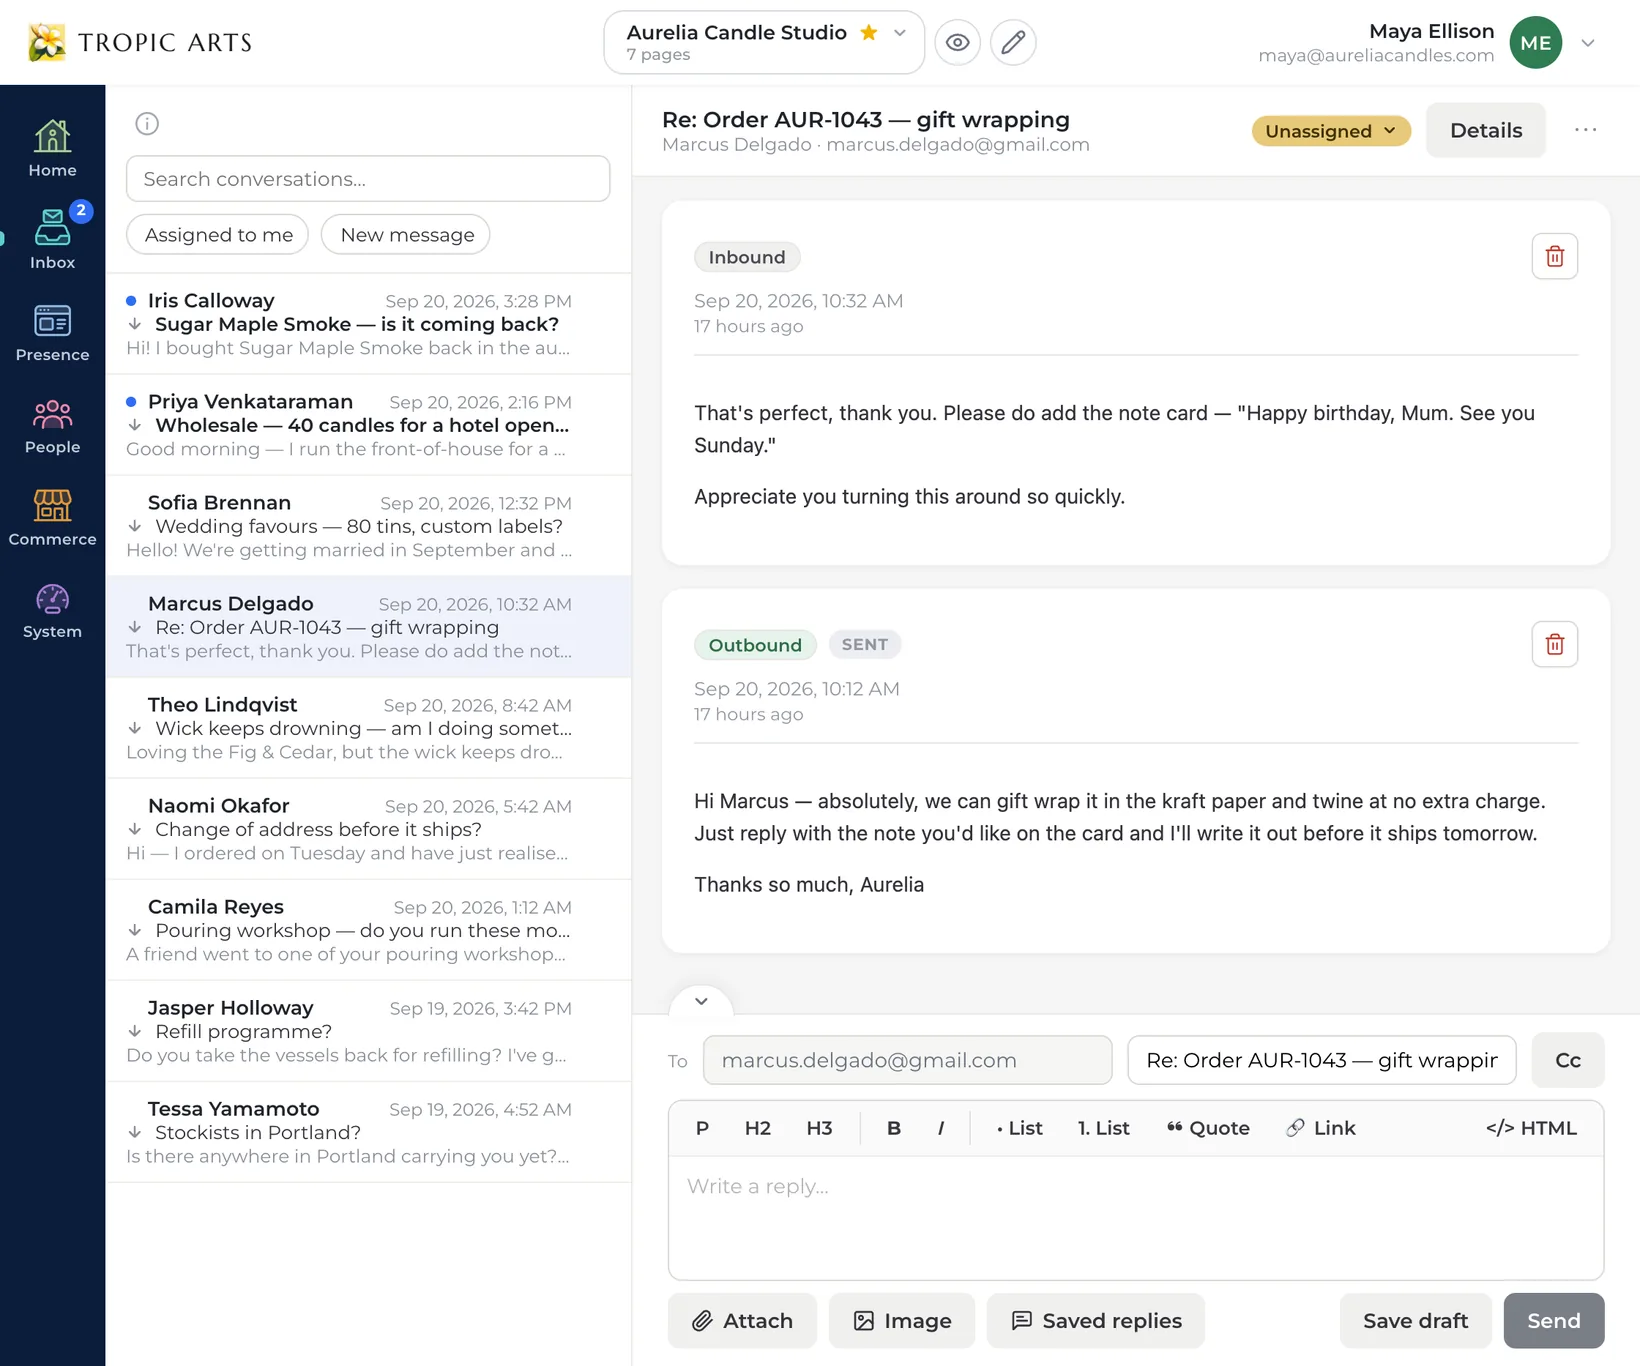1640x1366 pixels.
Task: Open the Inbox tab in sidebar
Action: tap(52, 240)
